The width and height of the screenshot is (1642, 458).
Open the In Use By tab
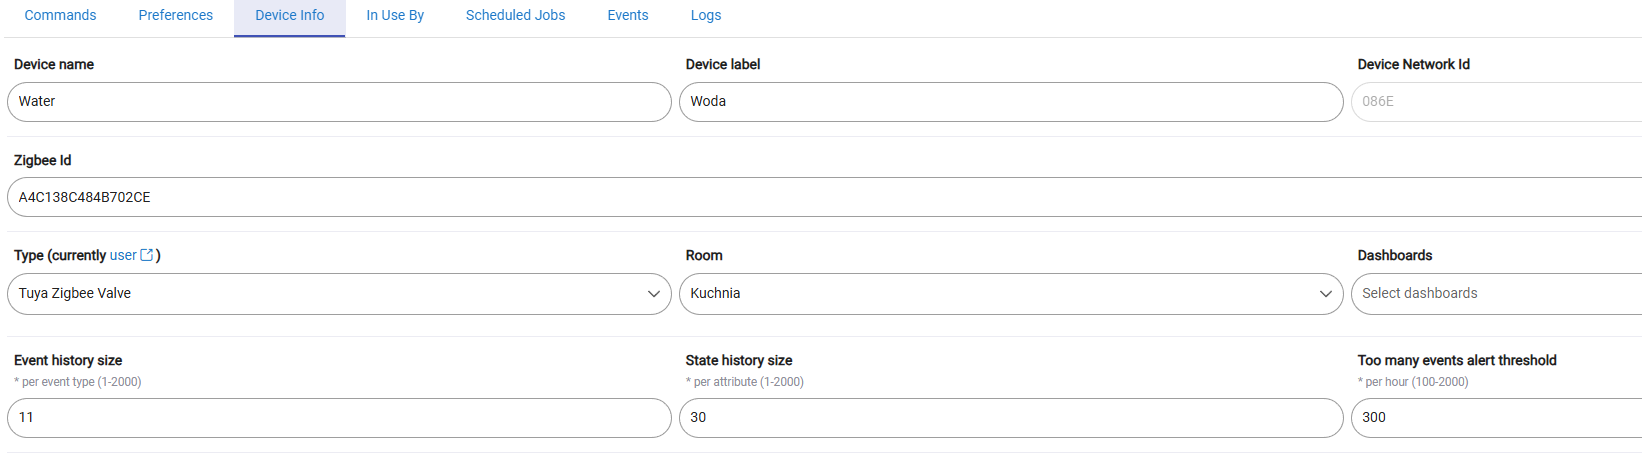(x=395, y=16)
